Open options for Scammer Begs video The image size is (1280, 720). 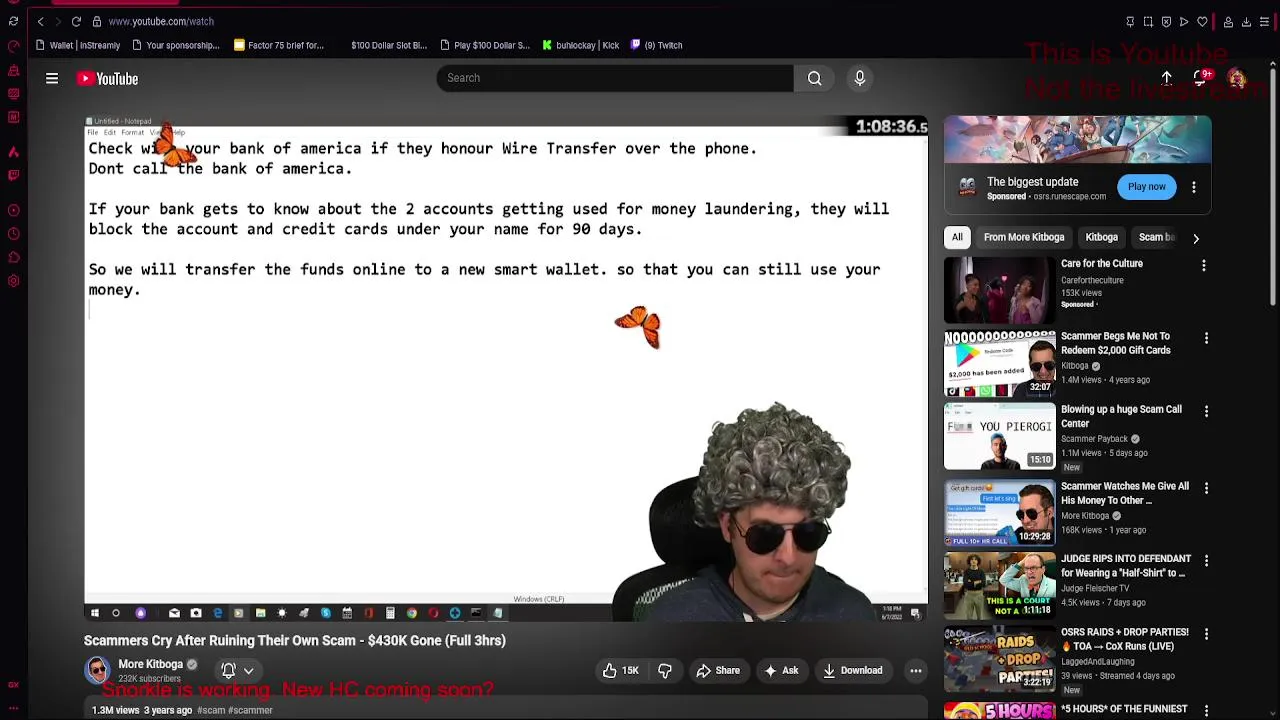(1206, 338)
